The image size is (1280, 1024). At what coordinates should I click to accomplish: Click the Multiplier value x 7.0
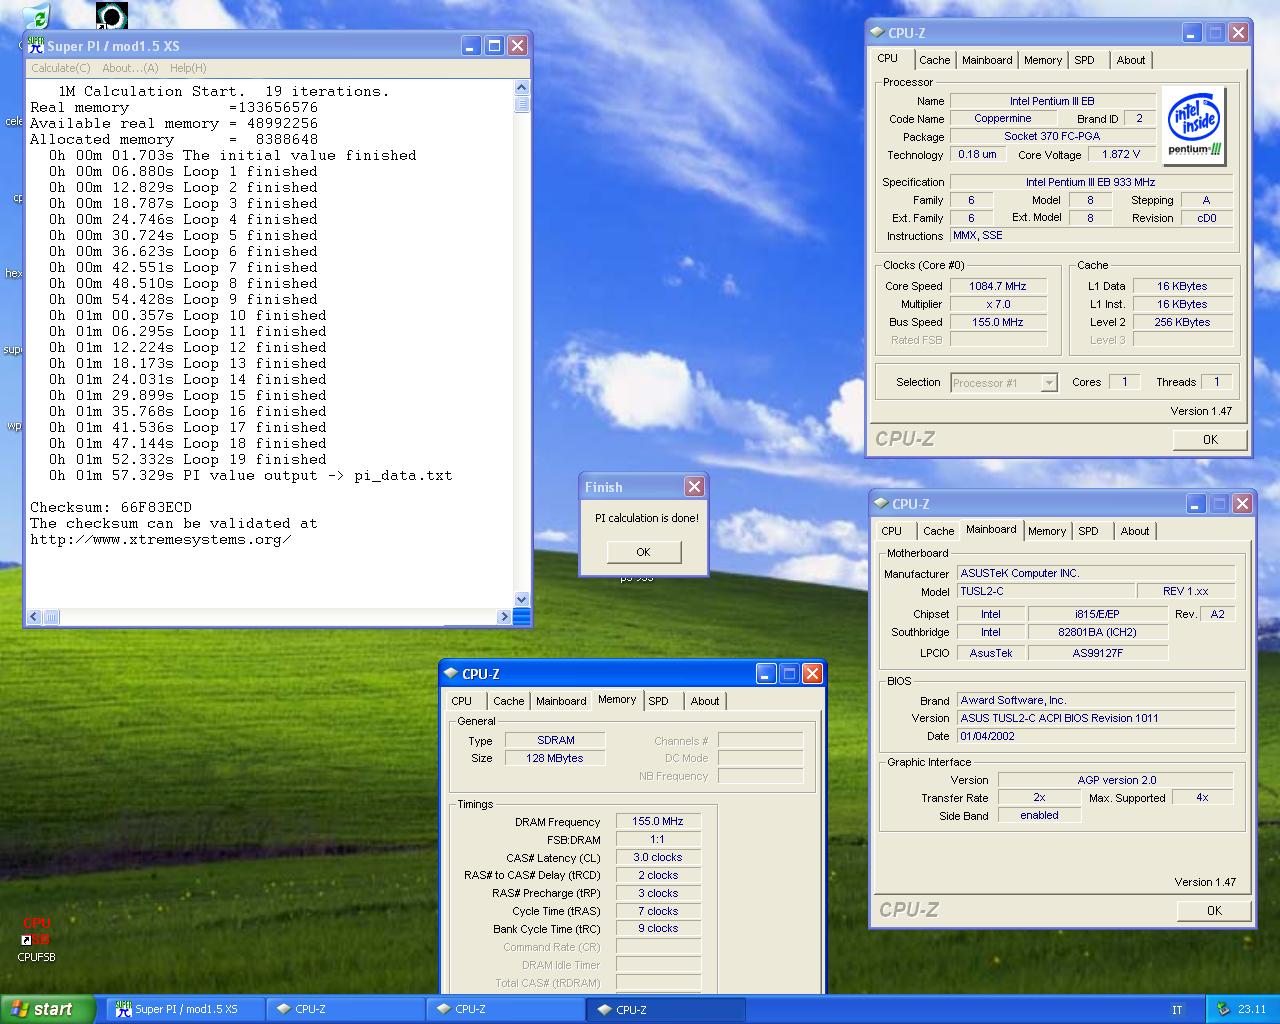998,304
